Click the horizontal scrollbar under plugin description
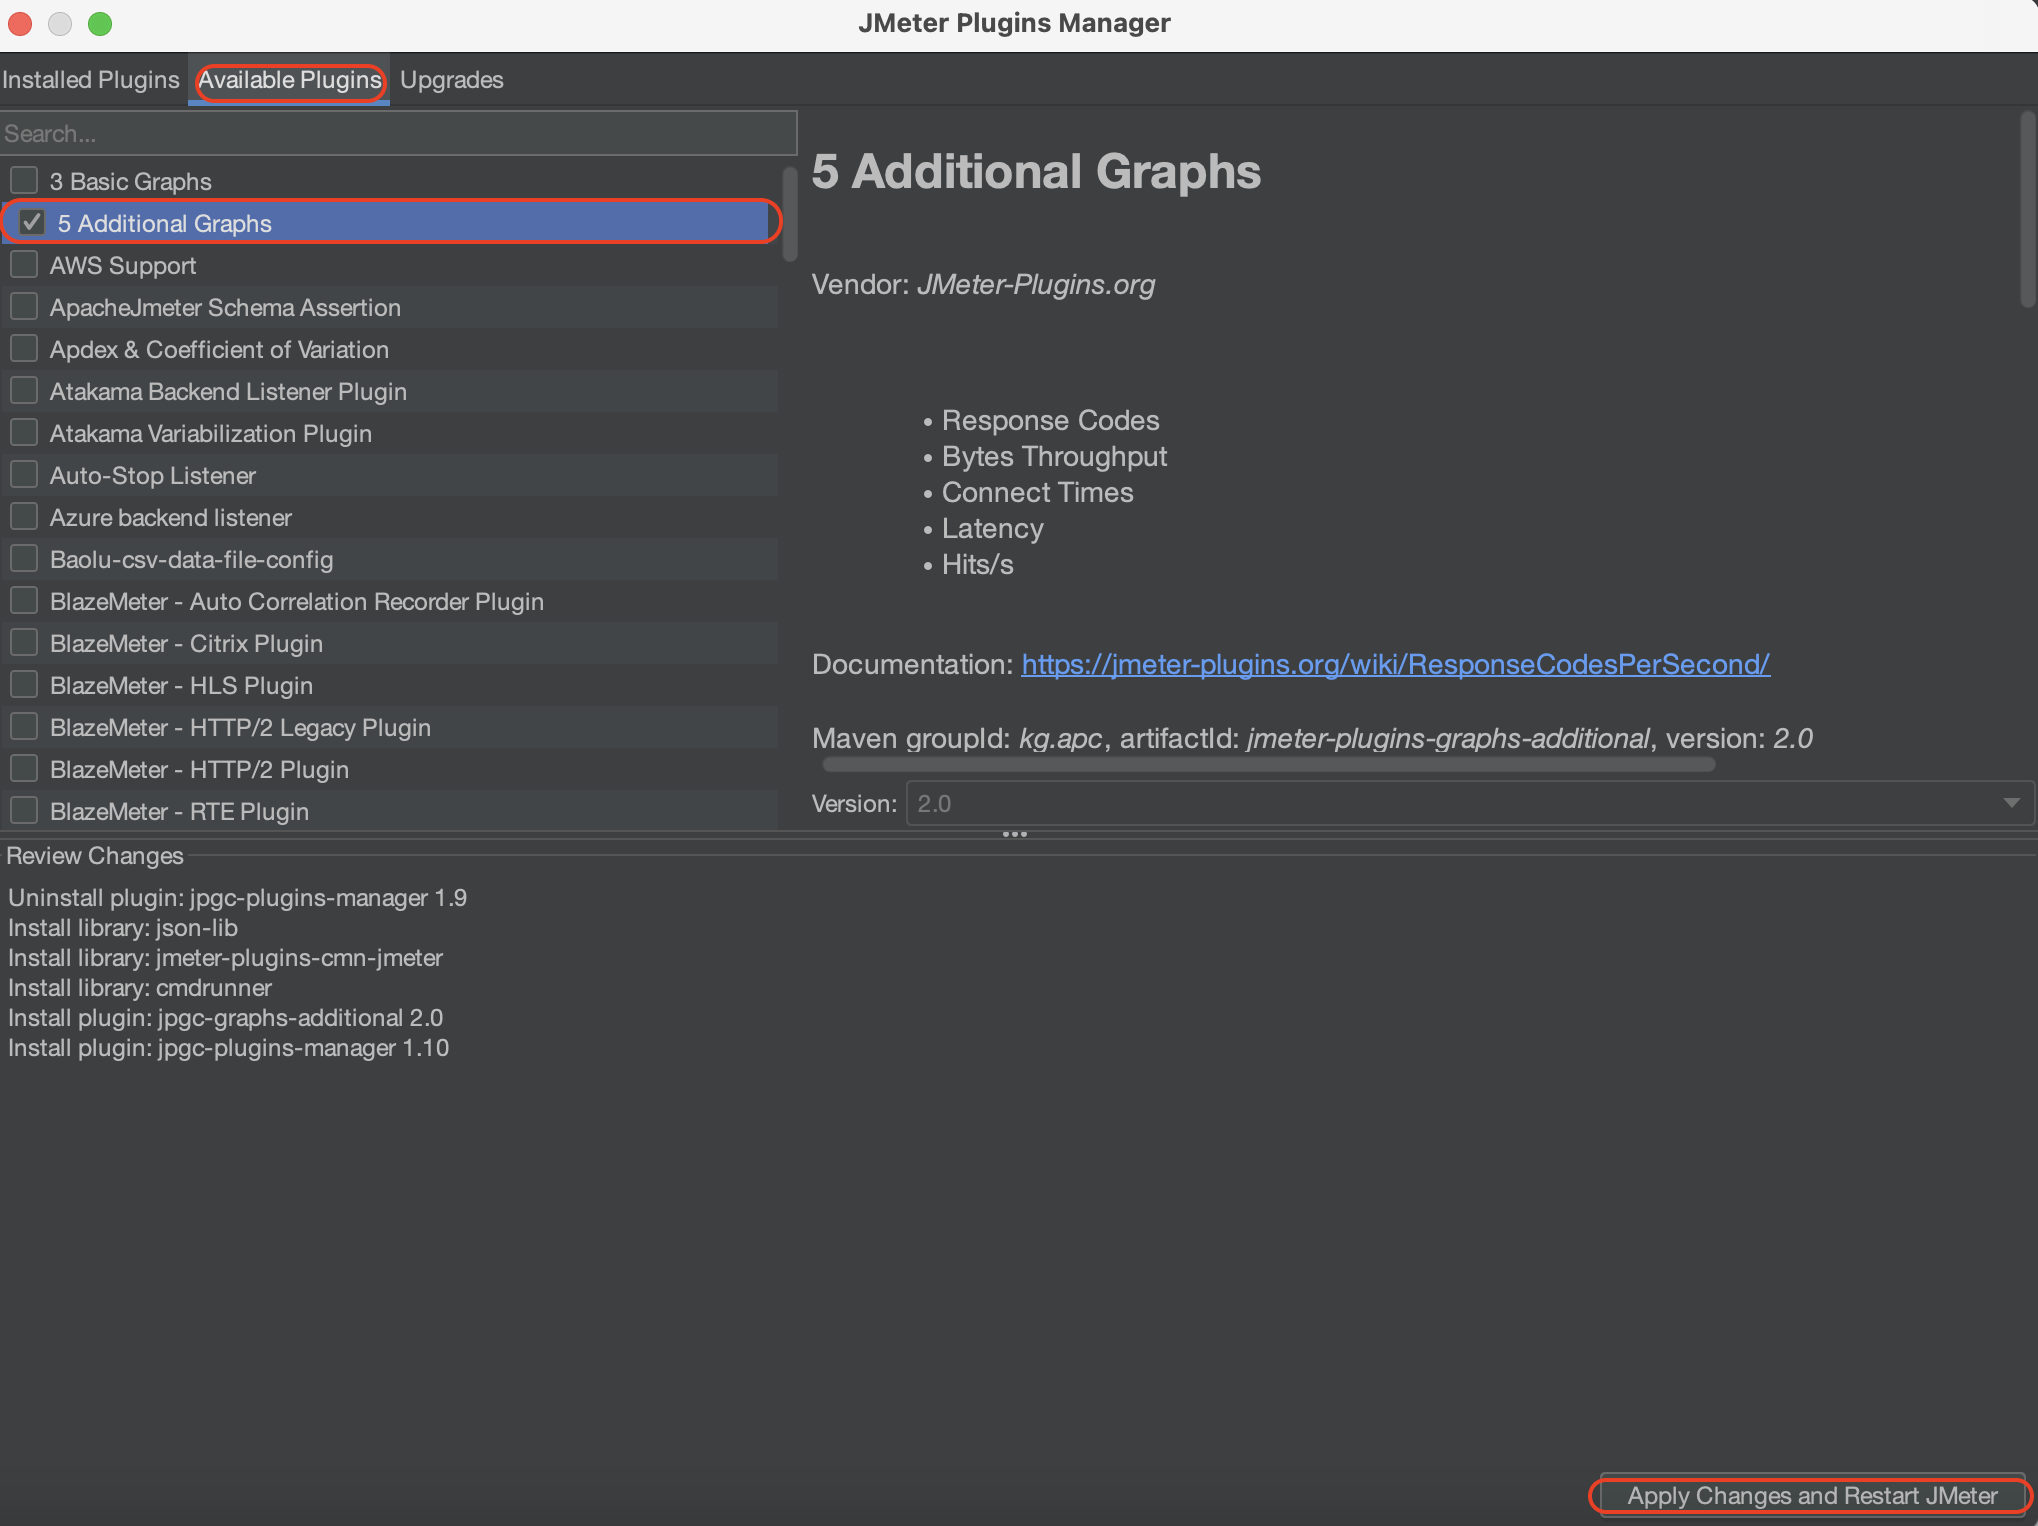 1268,765
